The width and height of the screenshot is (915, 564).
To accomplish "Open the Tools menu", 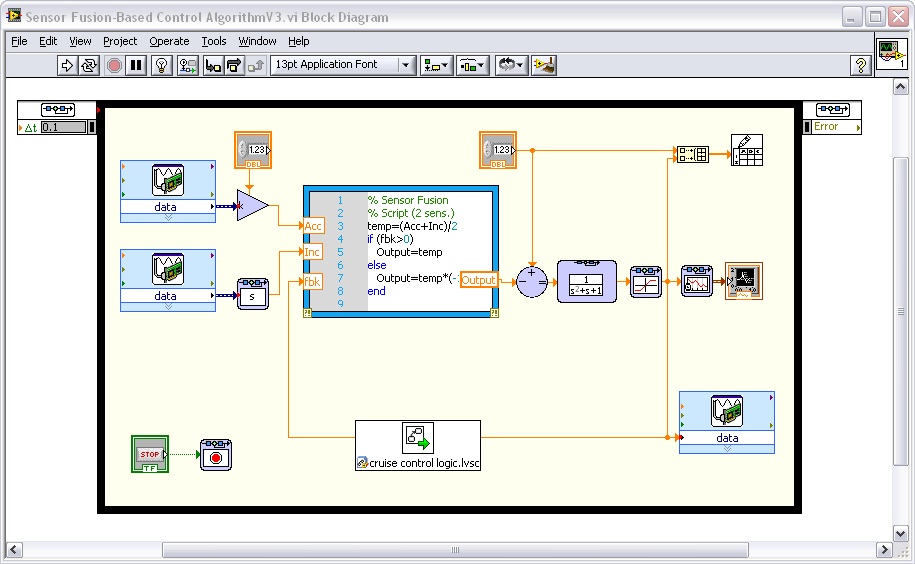I will pyautogui.click(x=214, y=41).
